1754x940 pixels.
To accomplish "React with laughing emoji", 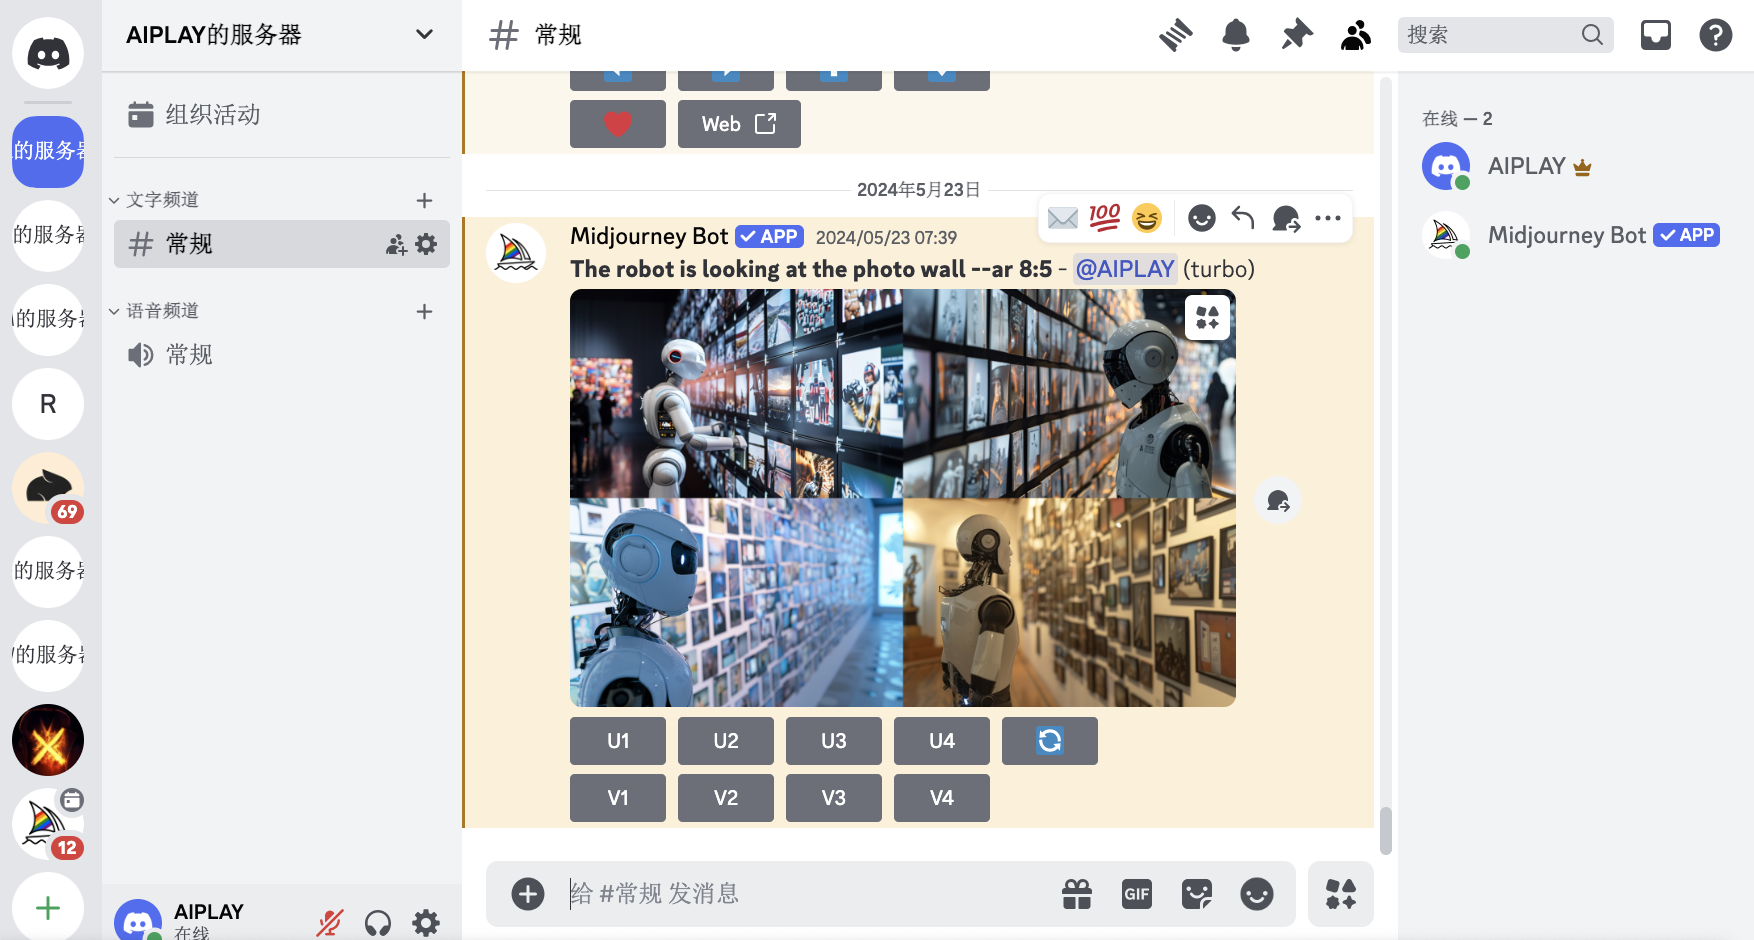I will (1147, 218).
